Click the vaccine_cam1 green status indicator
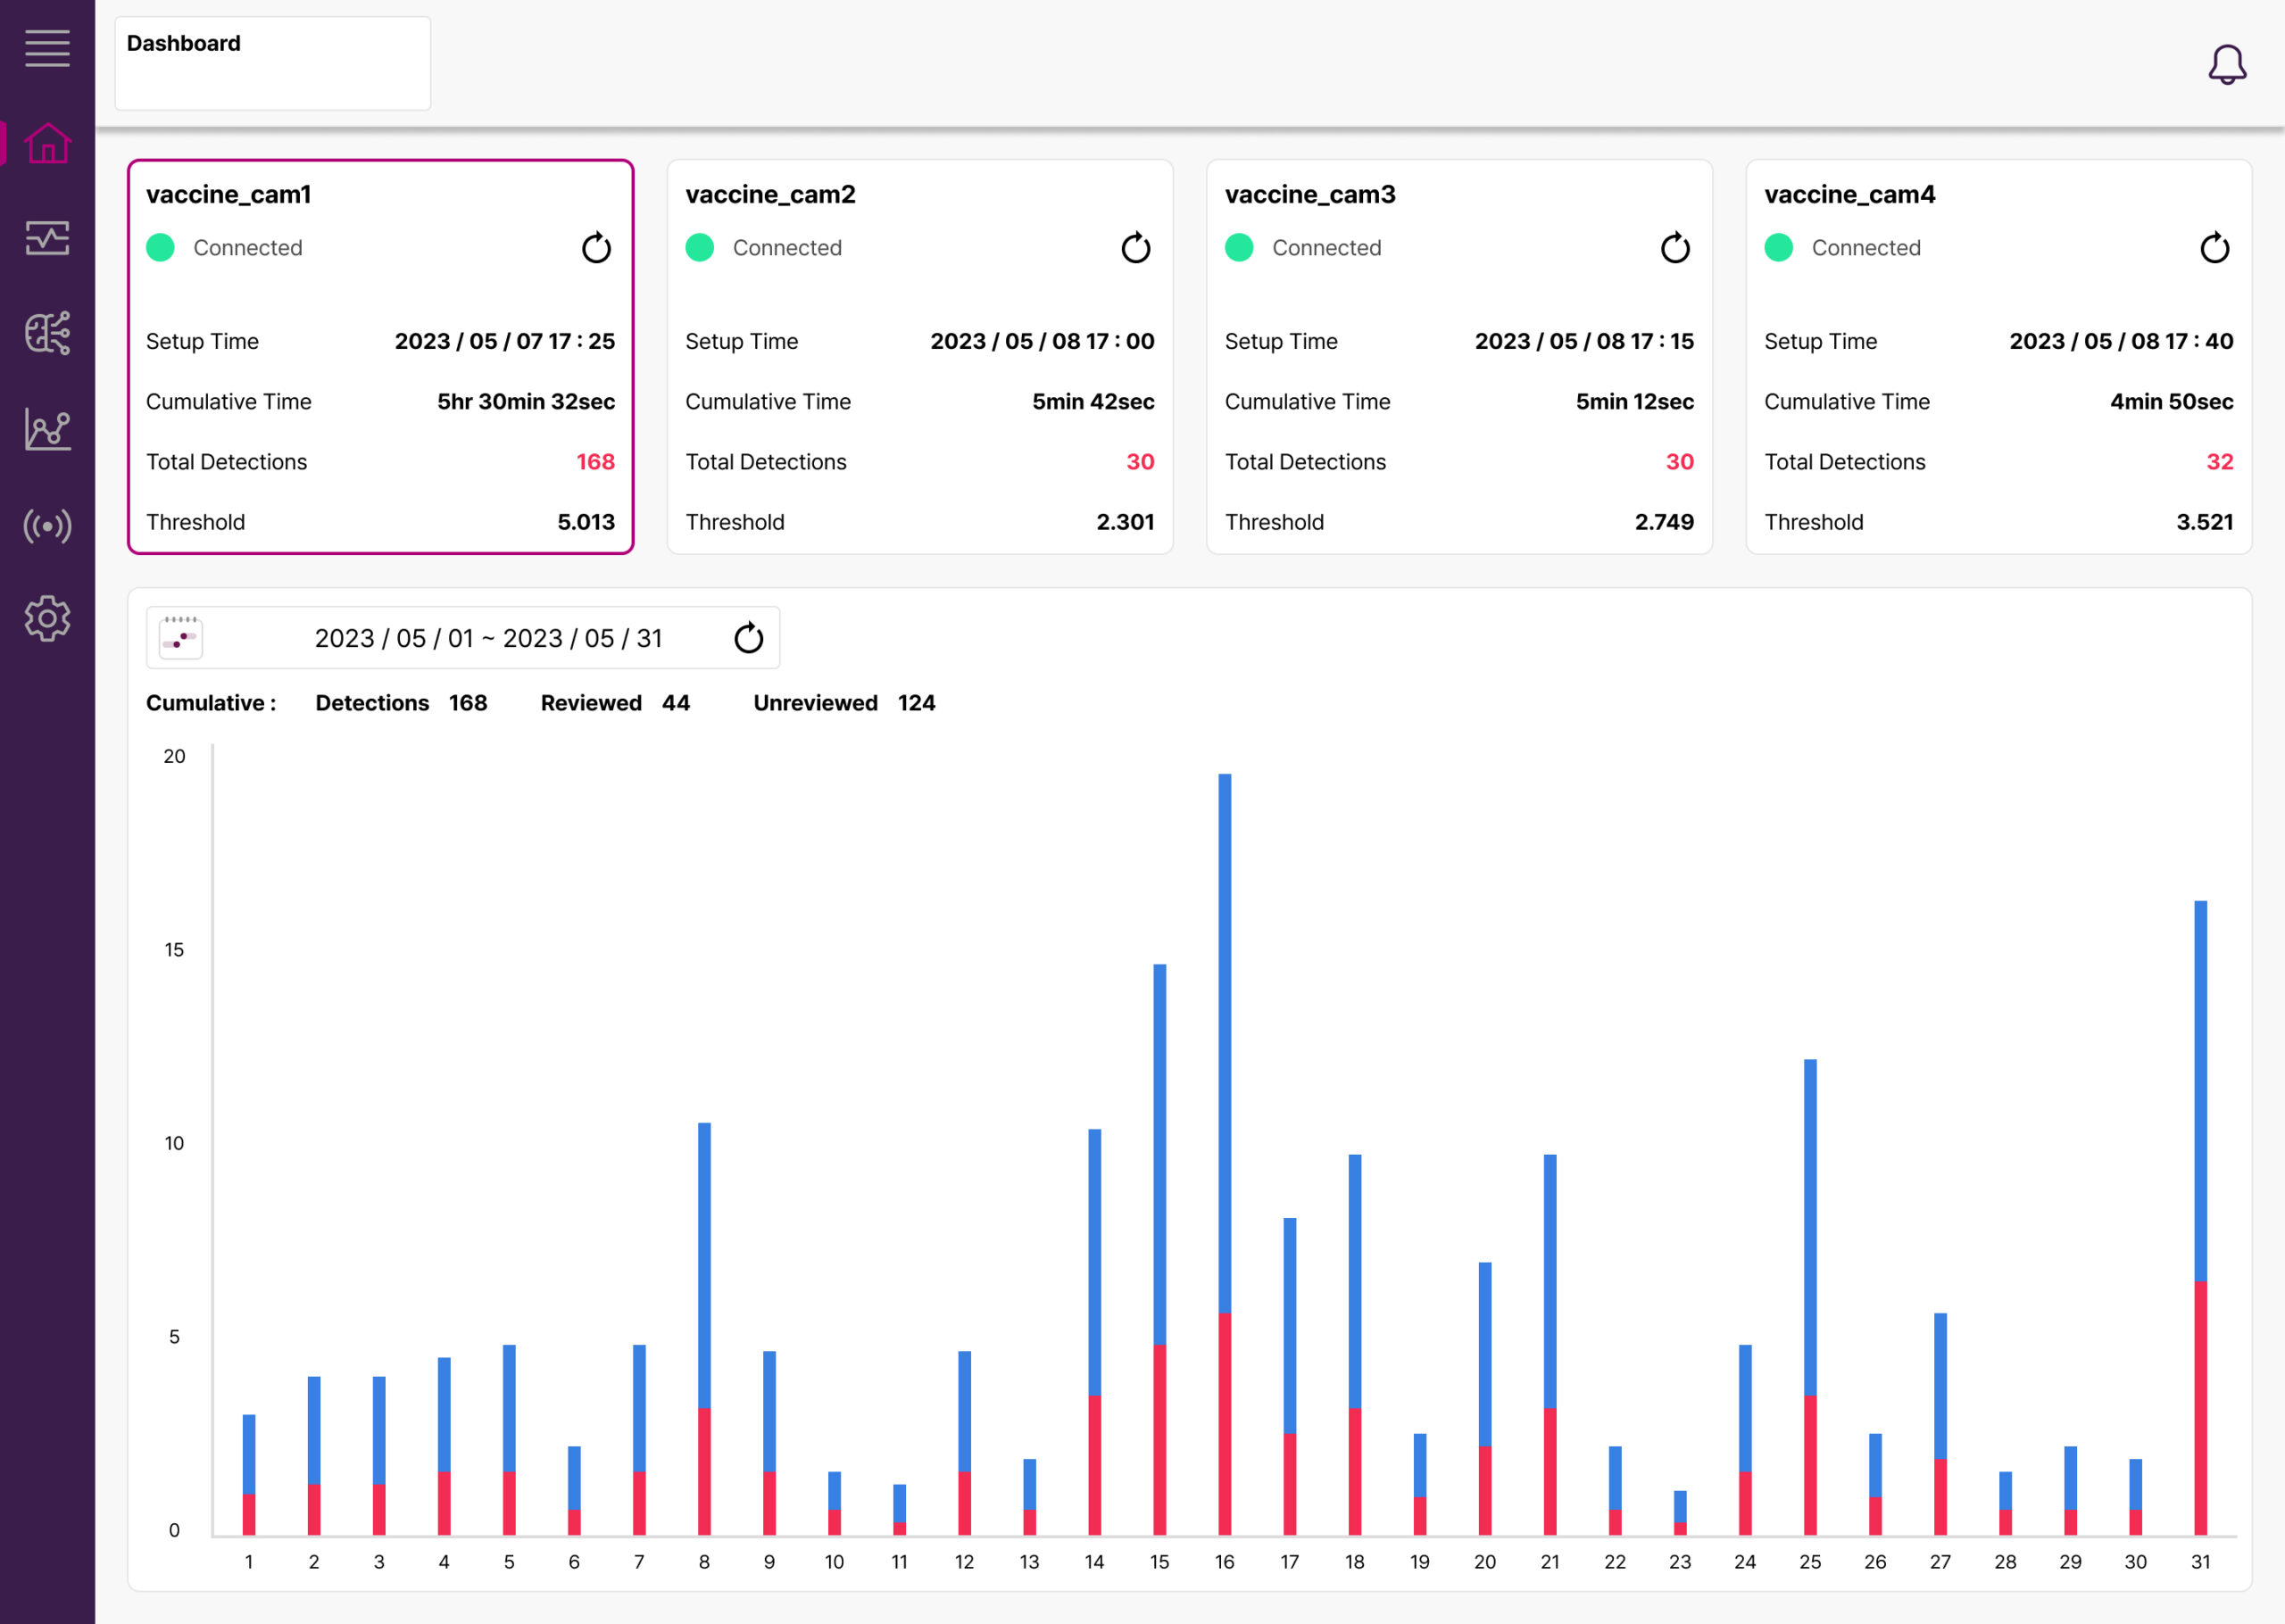 (x=160, y=247)
